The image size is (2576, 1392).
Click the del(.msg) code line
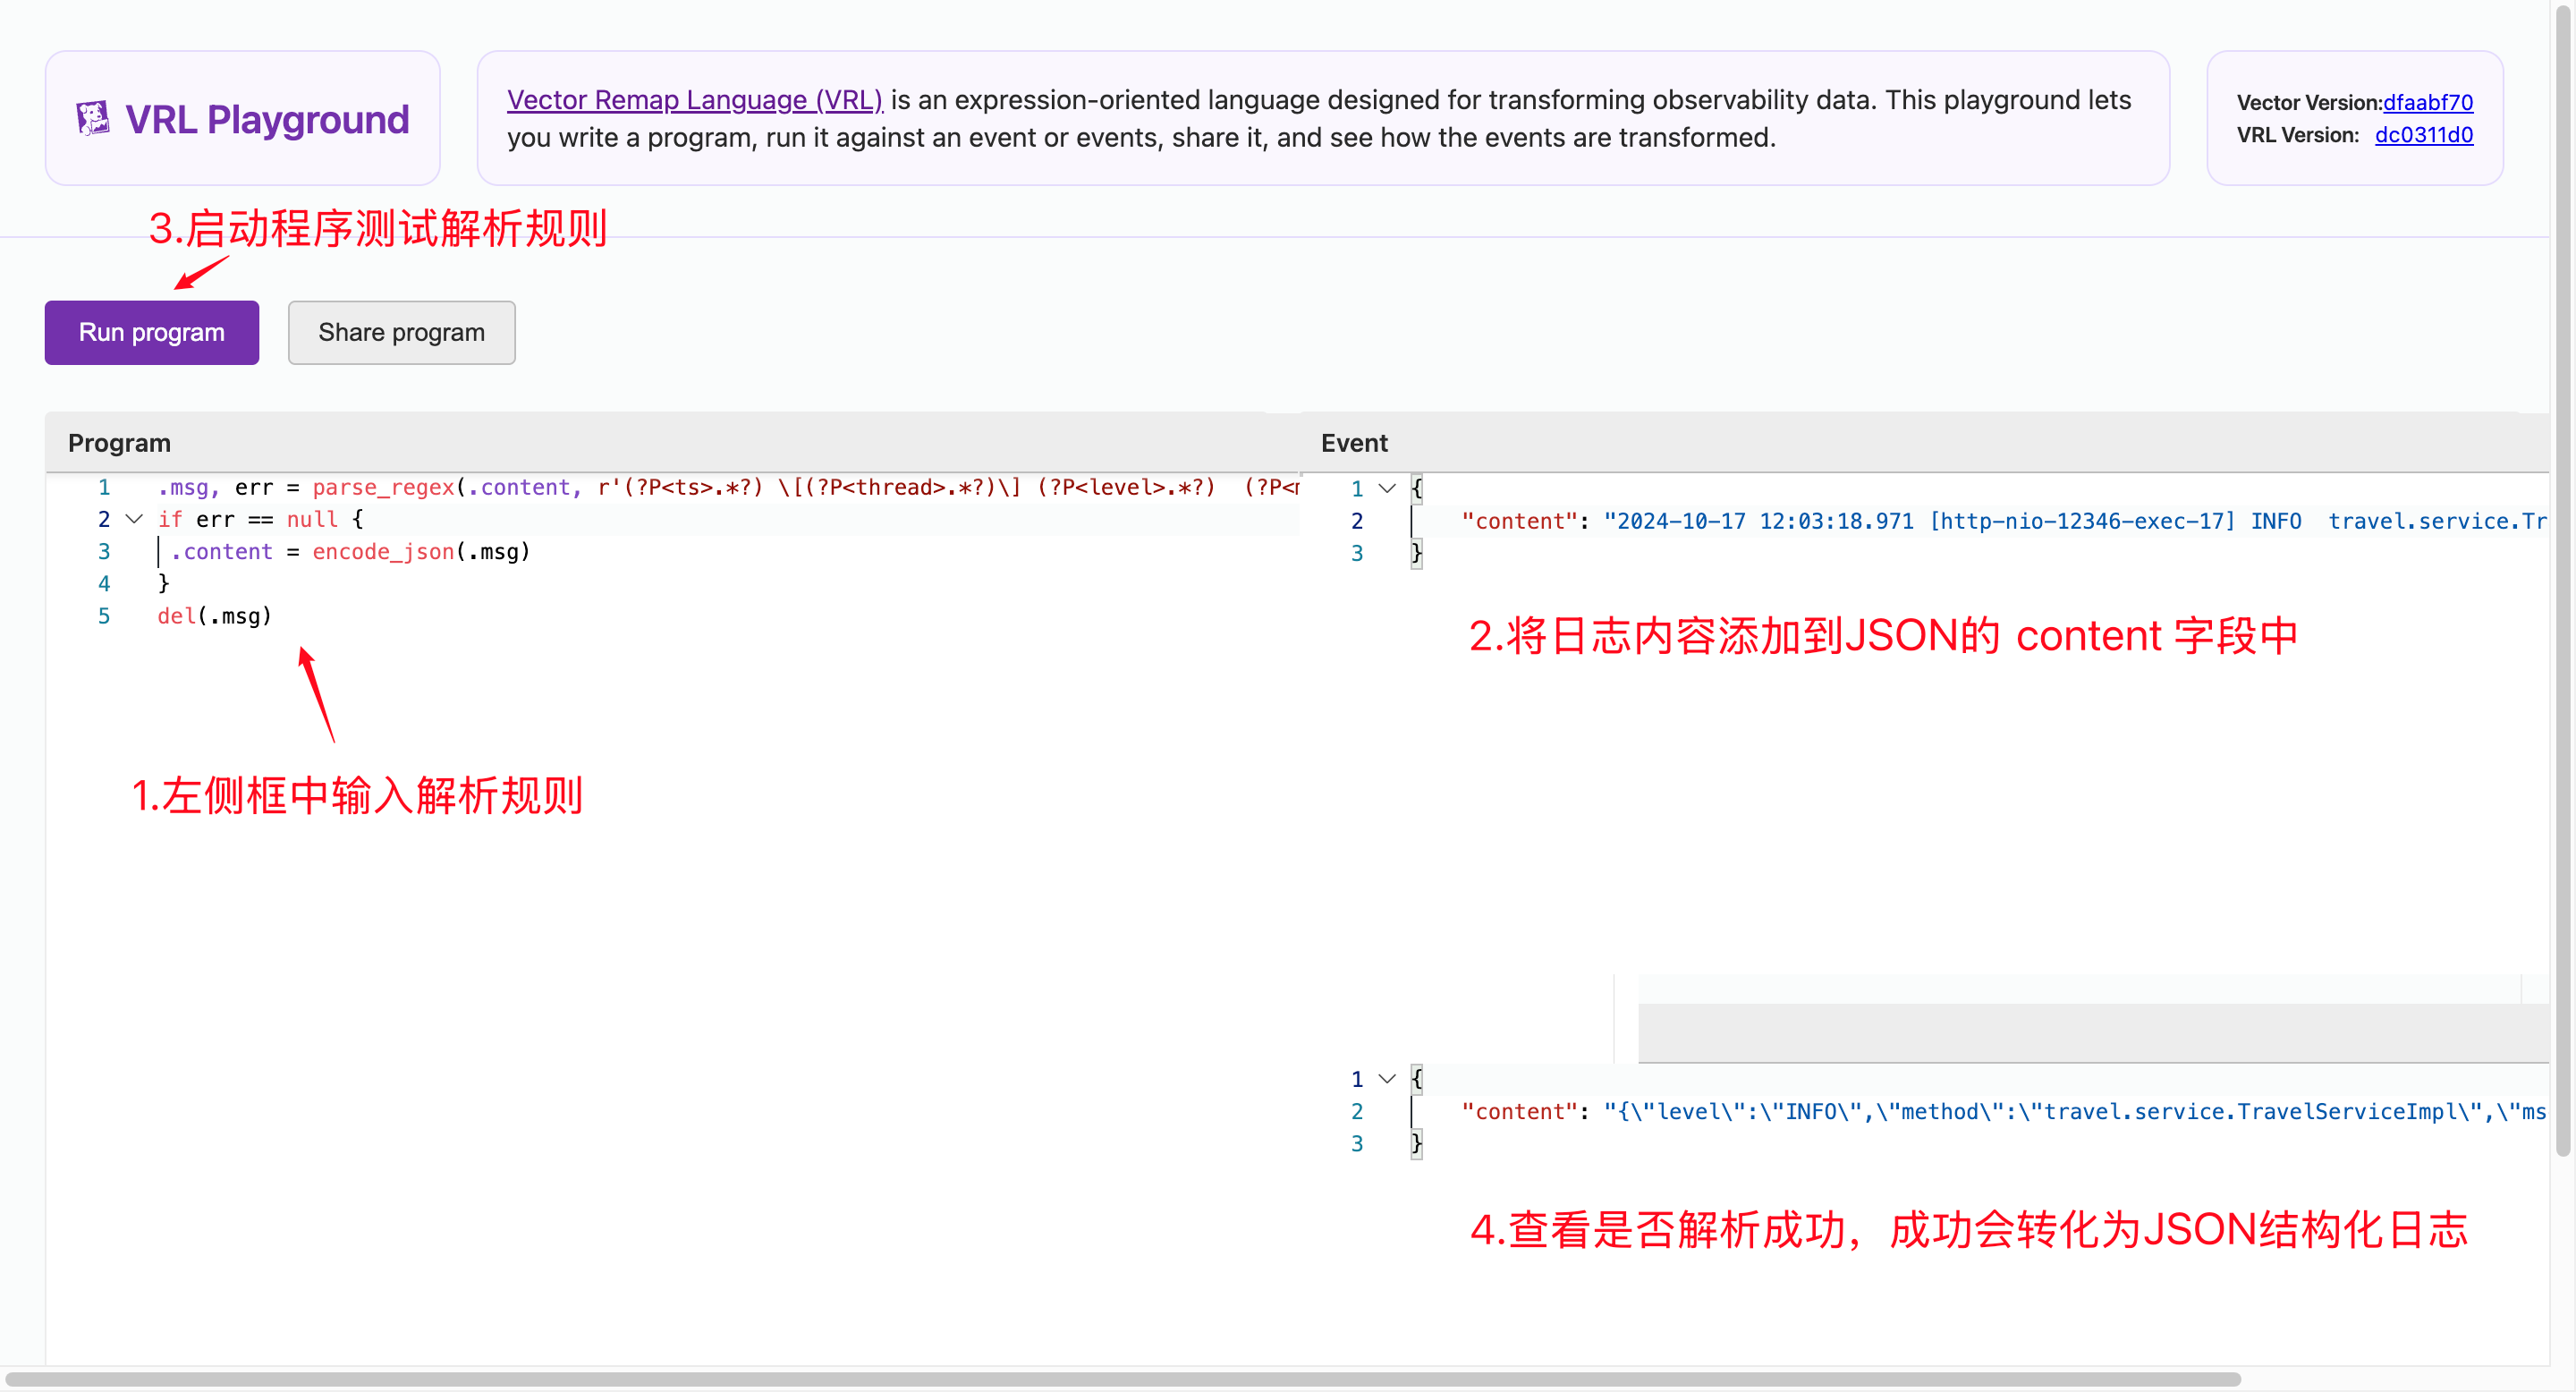214,616
